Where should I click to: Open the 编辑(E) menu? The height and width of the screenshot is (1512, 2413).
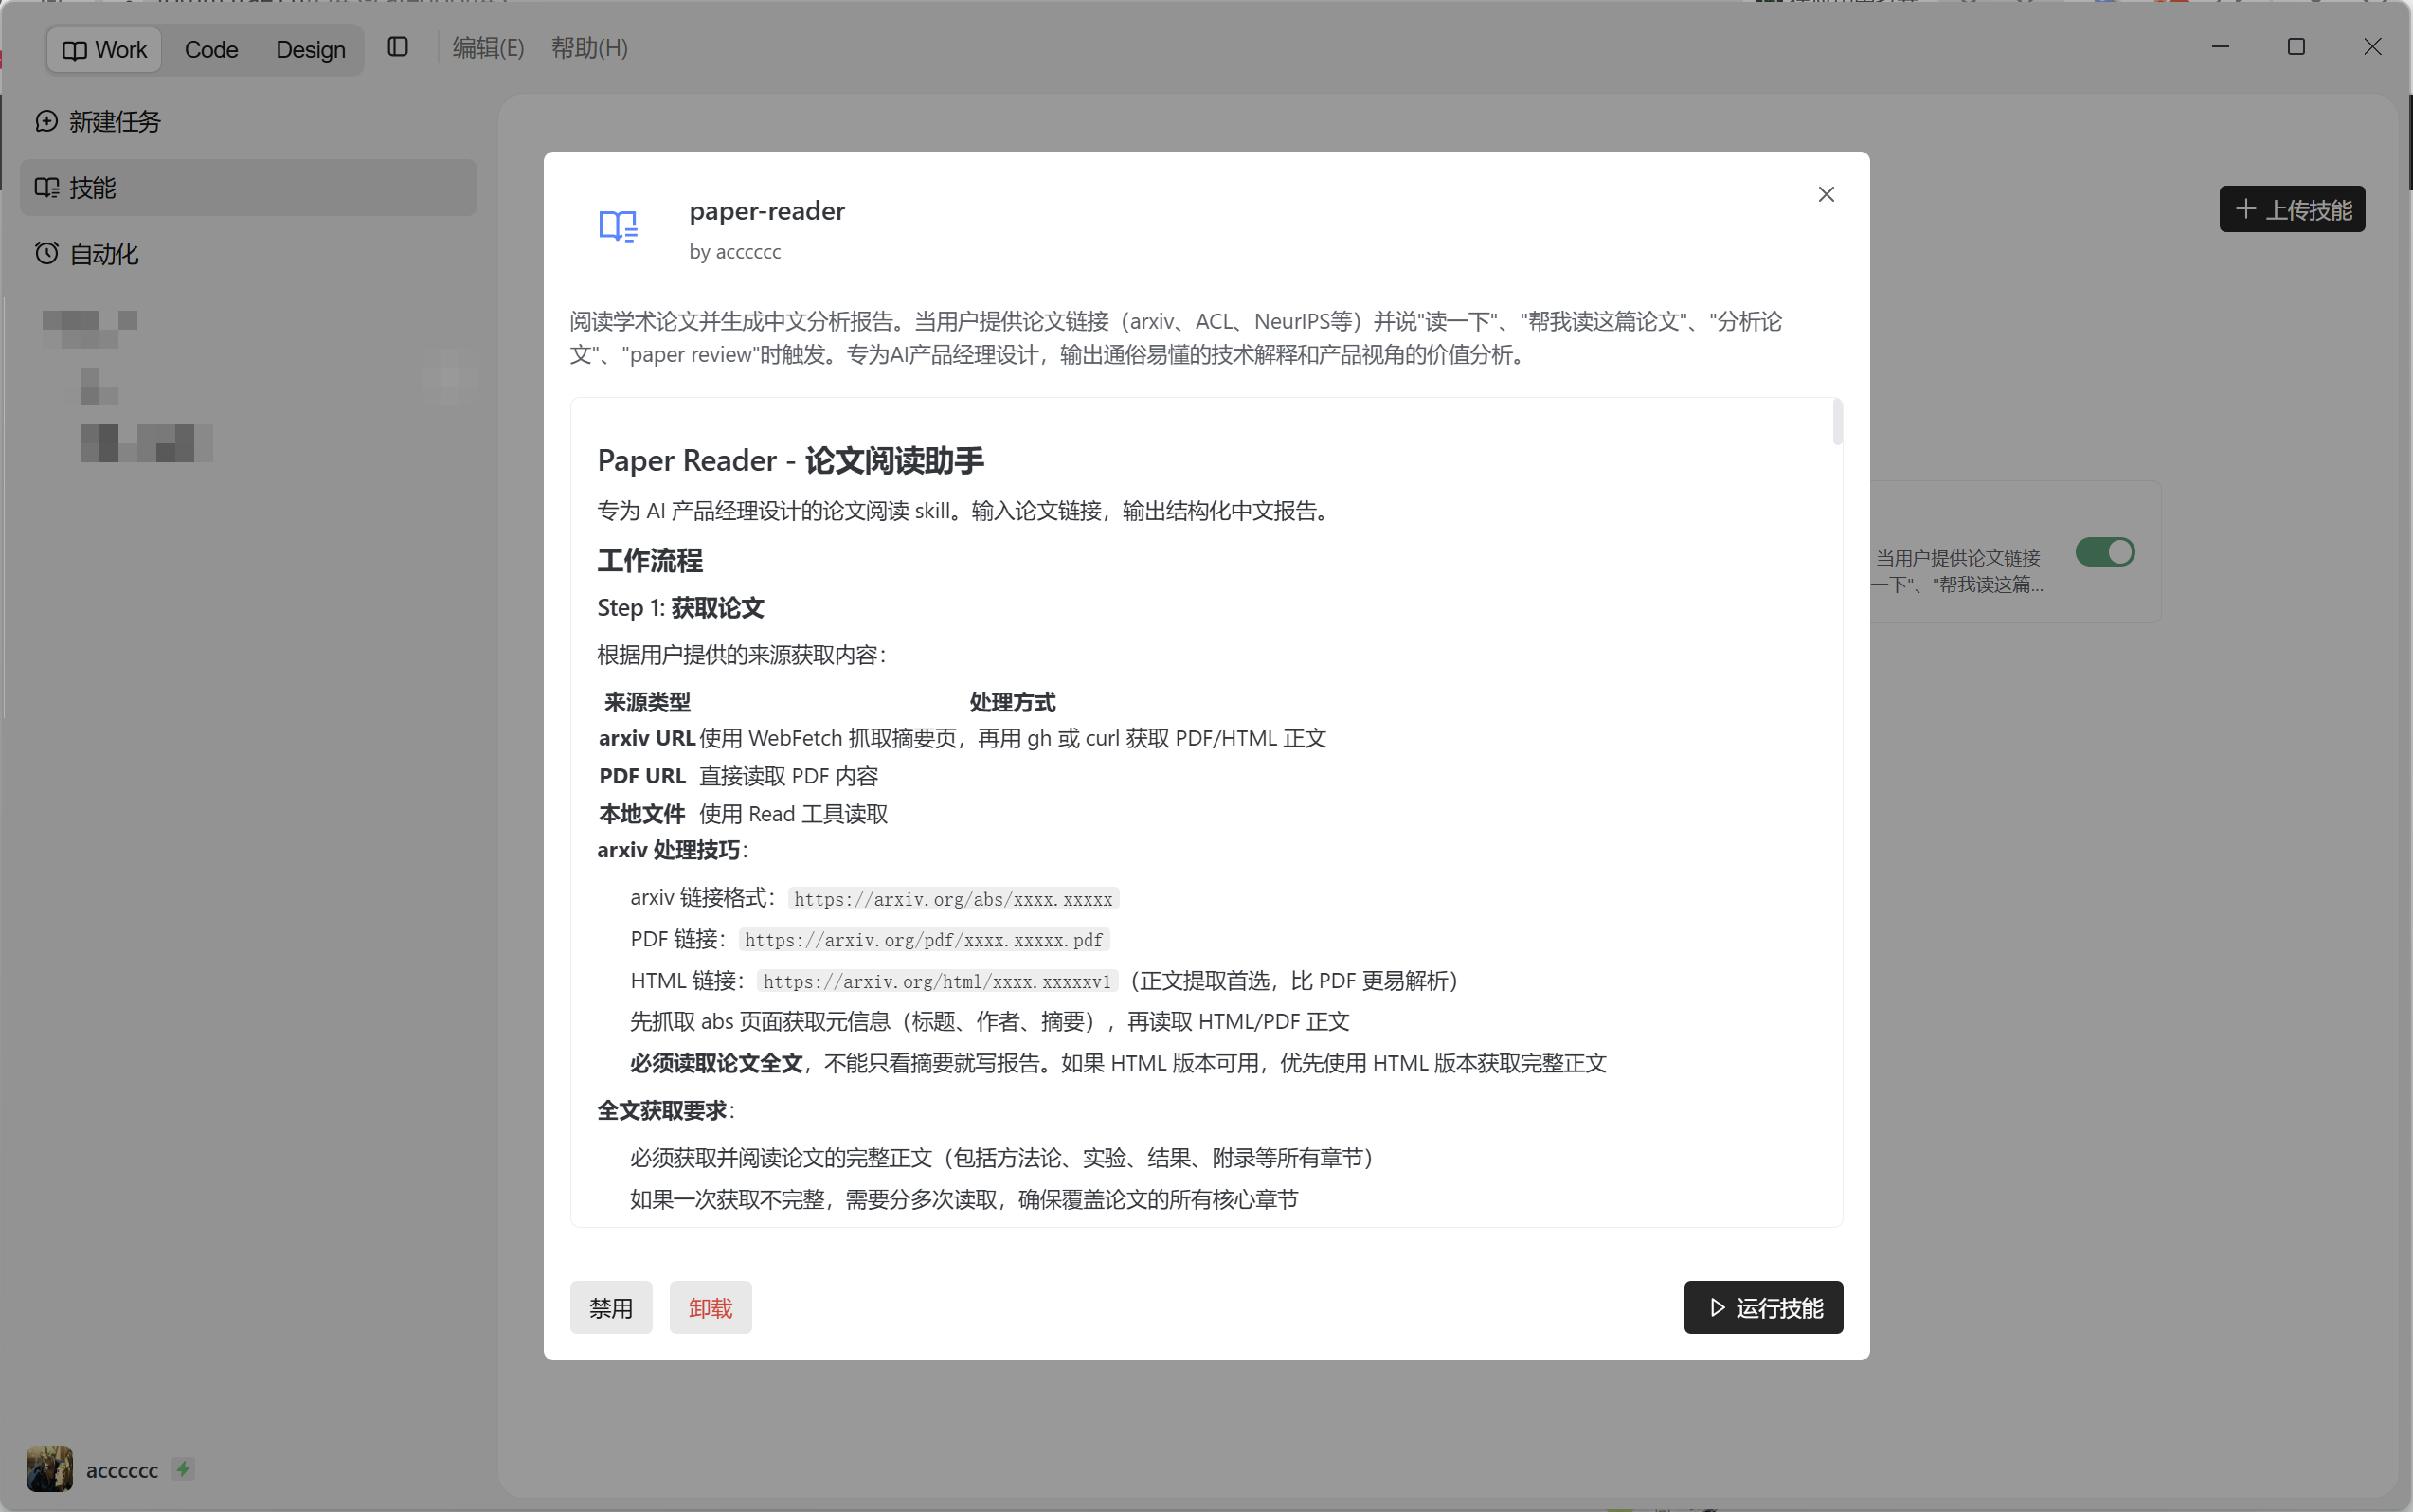(x=488, y=48)
